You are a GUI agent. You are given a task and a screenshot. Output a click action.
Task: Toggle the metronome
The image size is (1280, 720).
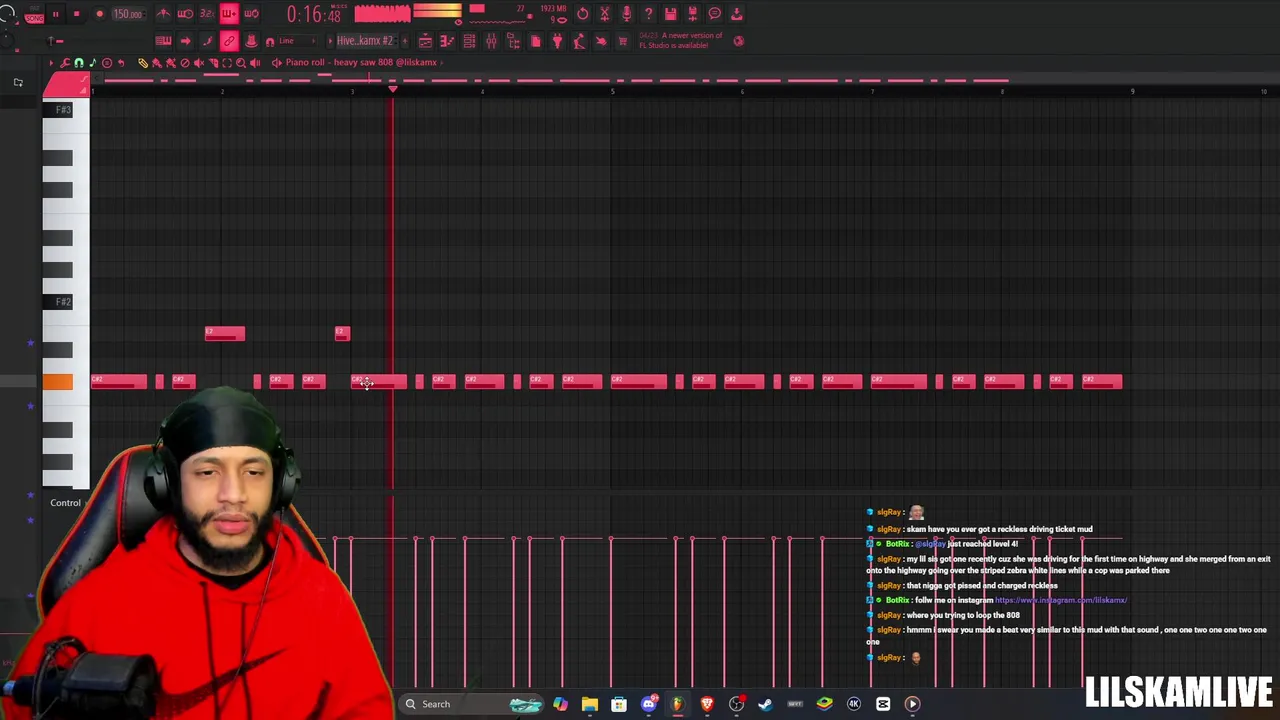(163, 14)
